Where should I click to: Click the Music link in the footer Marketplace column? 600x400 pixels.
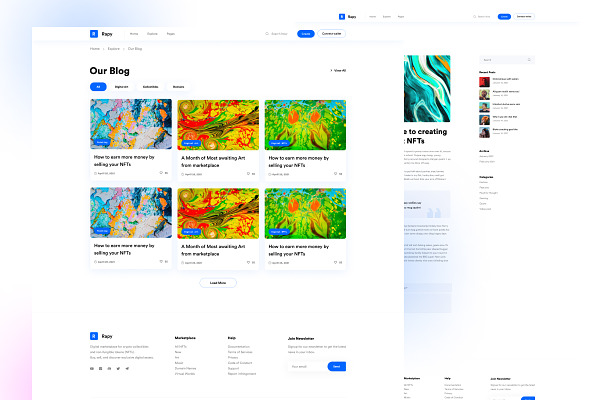click(x=179, y=363)
